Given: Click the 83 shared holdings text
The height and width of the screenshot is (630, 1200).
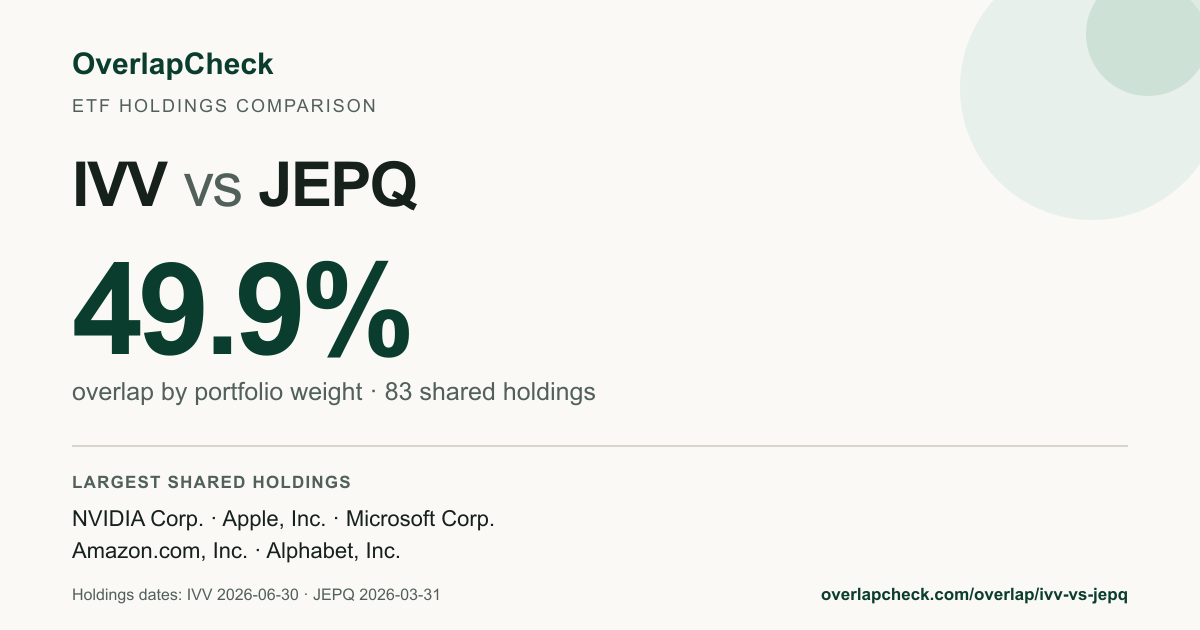Looking at the screenshot, I should pos(490,392).
